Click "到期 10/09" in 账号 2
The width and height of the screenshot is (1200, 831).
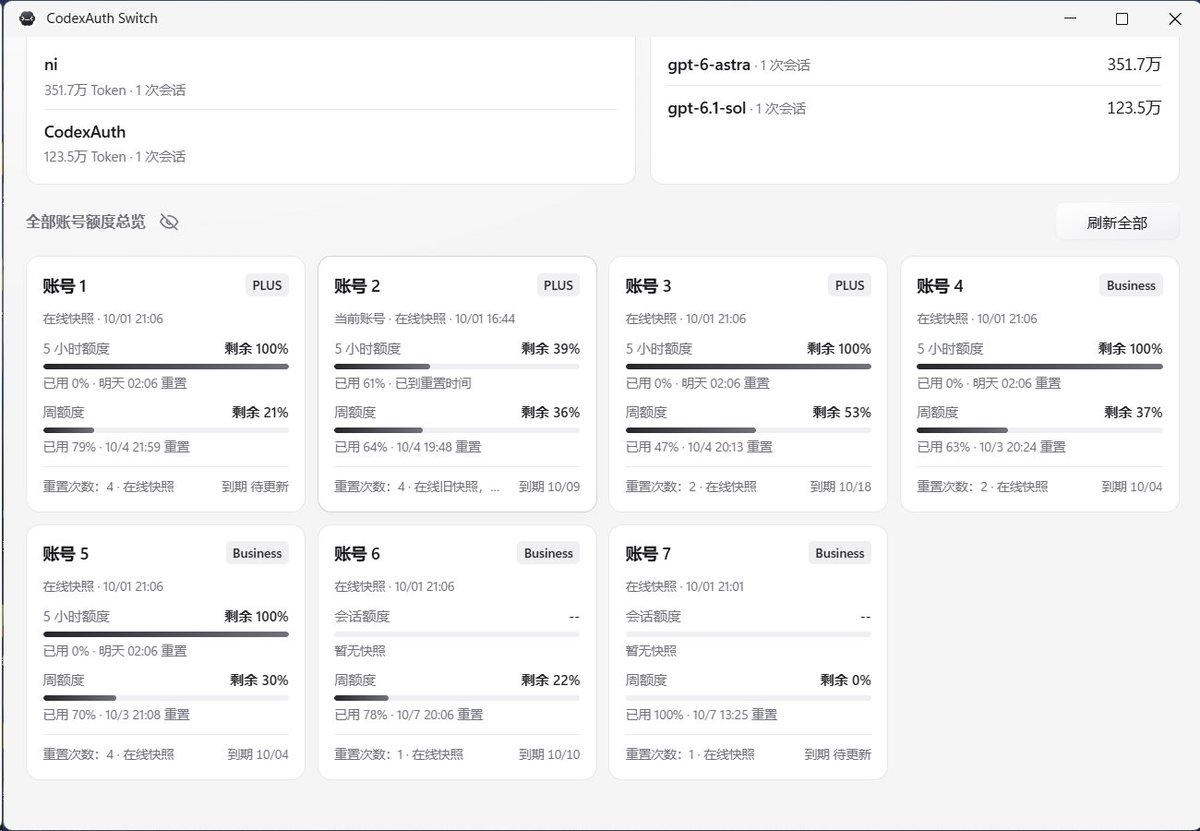(549, 487)
